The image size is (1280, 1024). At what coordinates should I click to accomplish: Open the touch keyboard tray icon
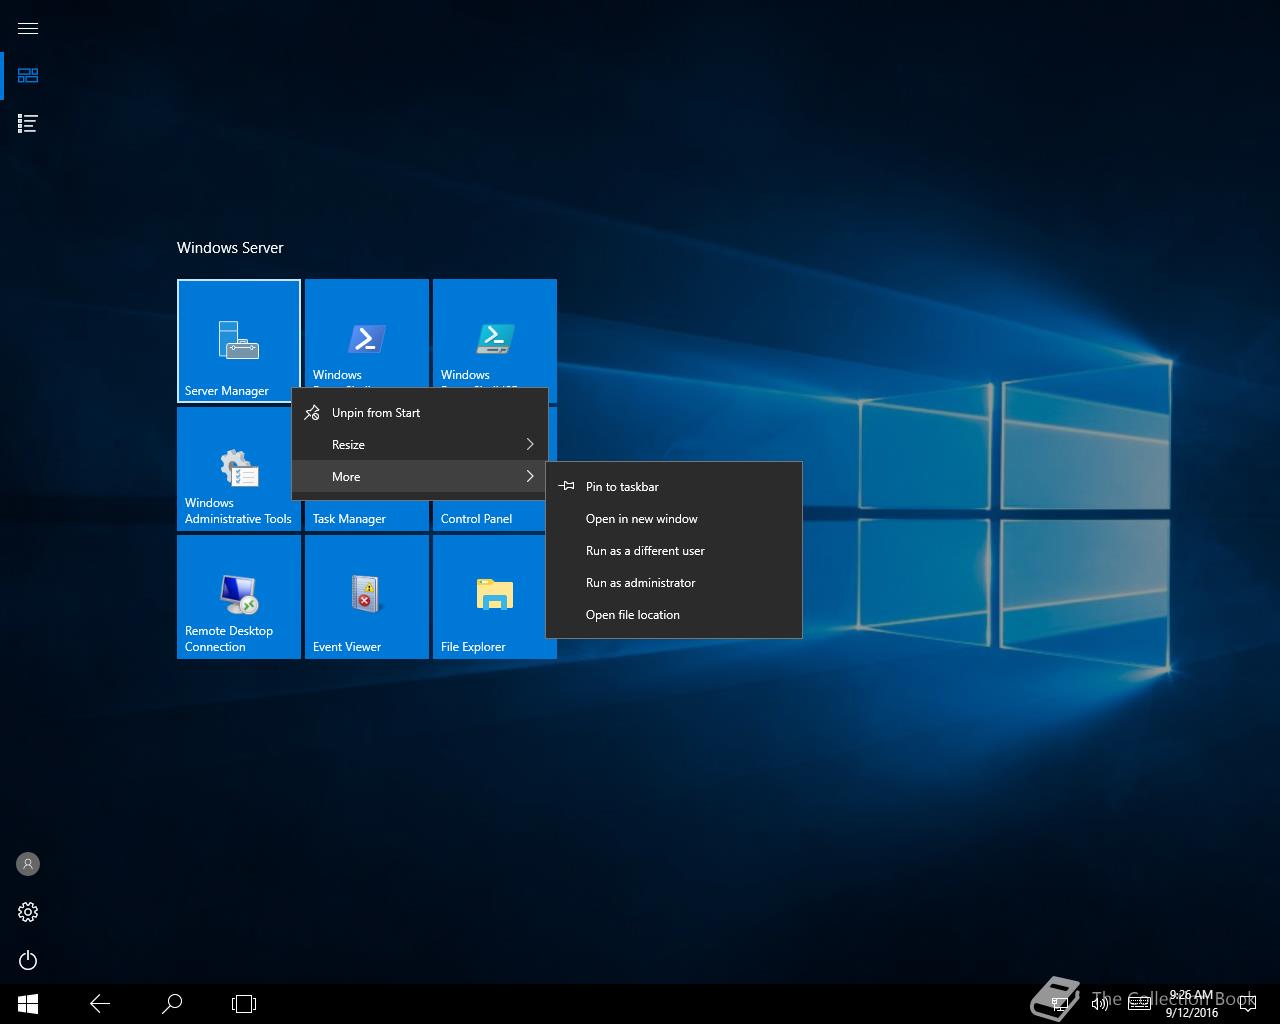pyautogui.click(x=1140, y=1004)
